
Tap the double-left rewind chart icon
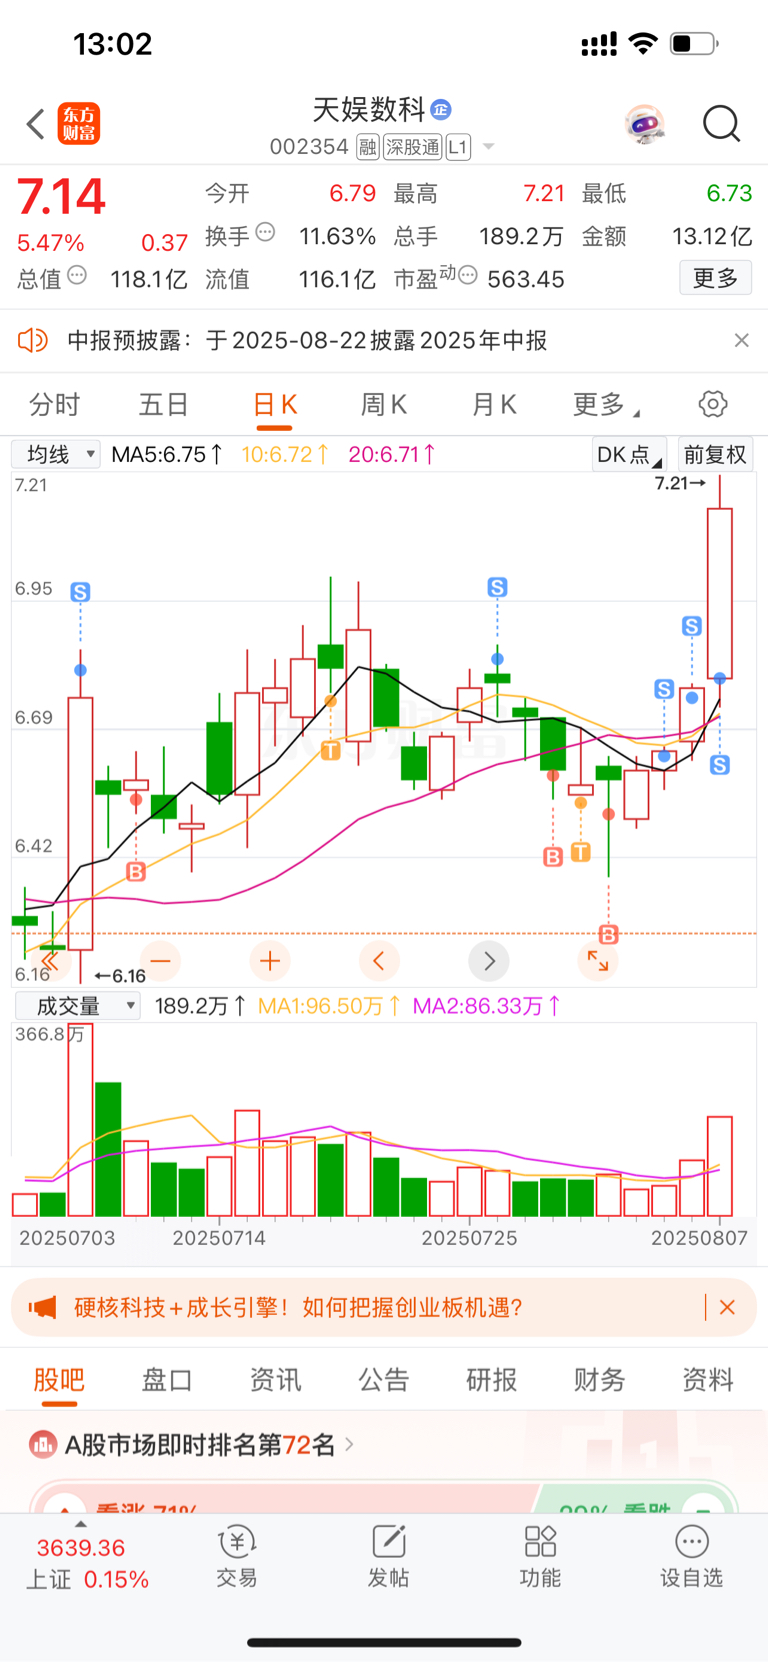coord(50,961)
